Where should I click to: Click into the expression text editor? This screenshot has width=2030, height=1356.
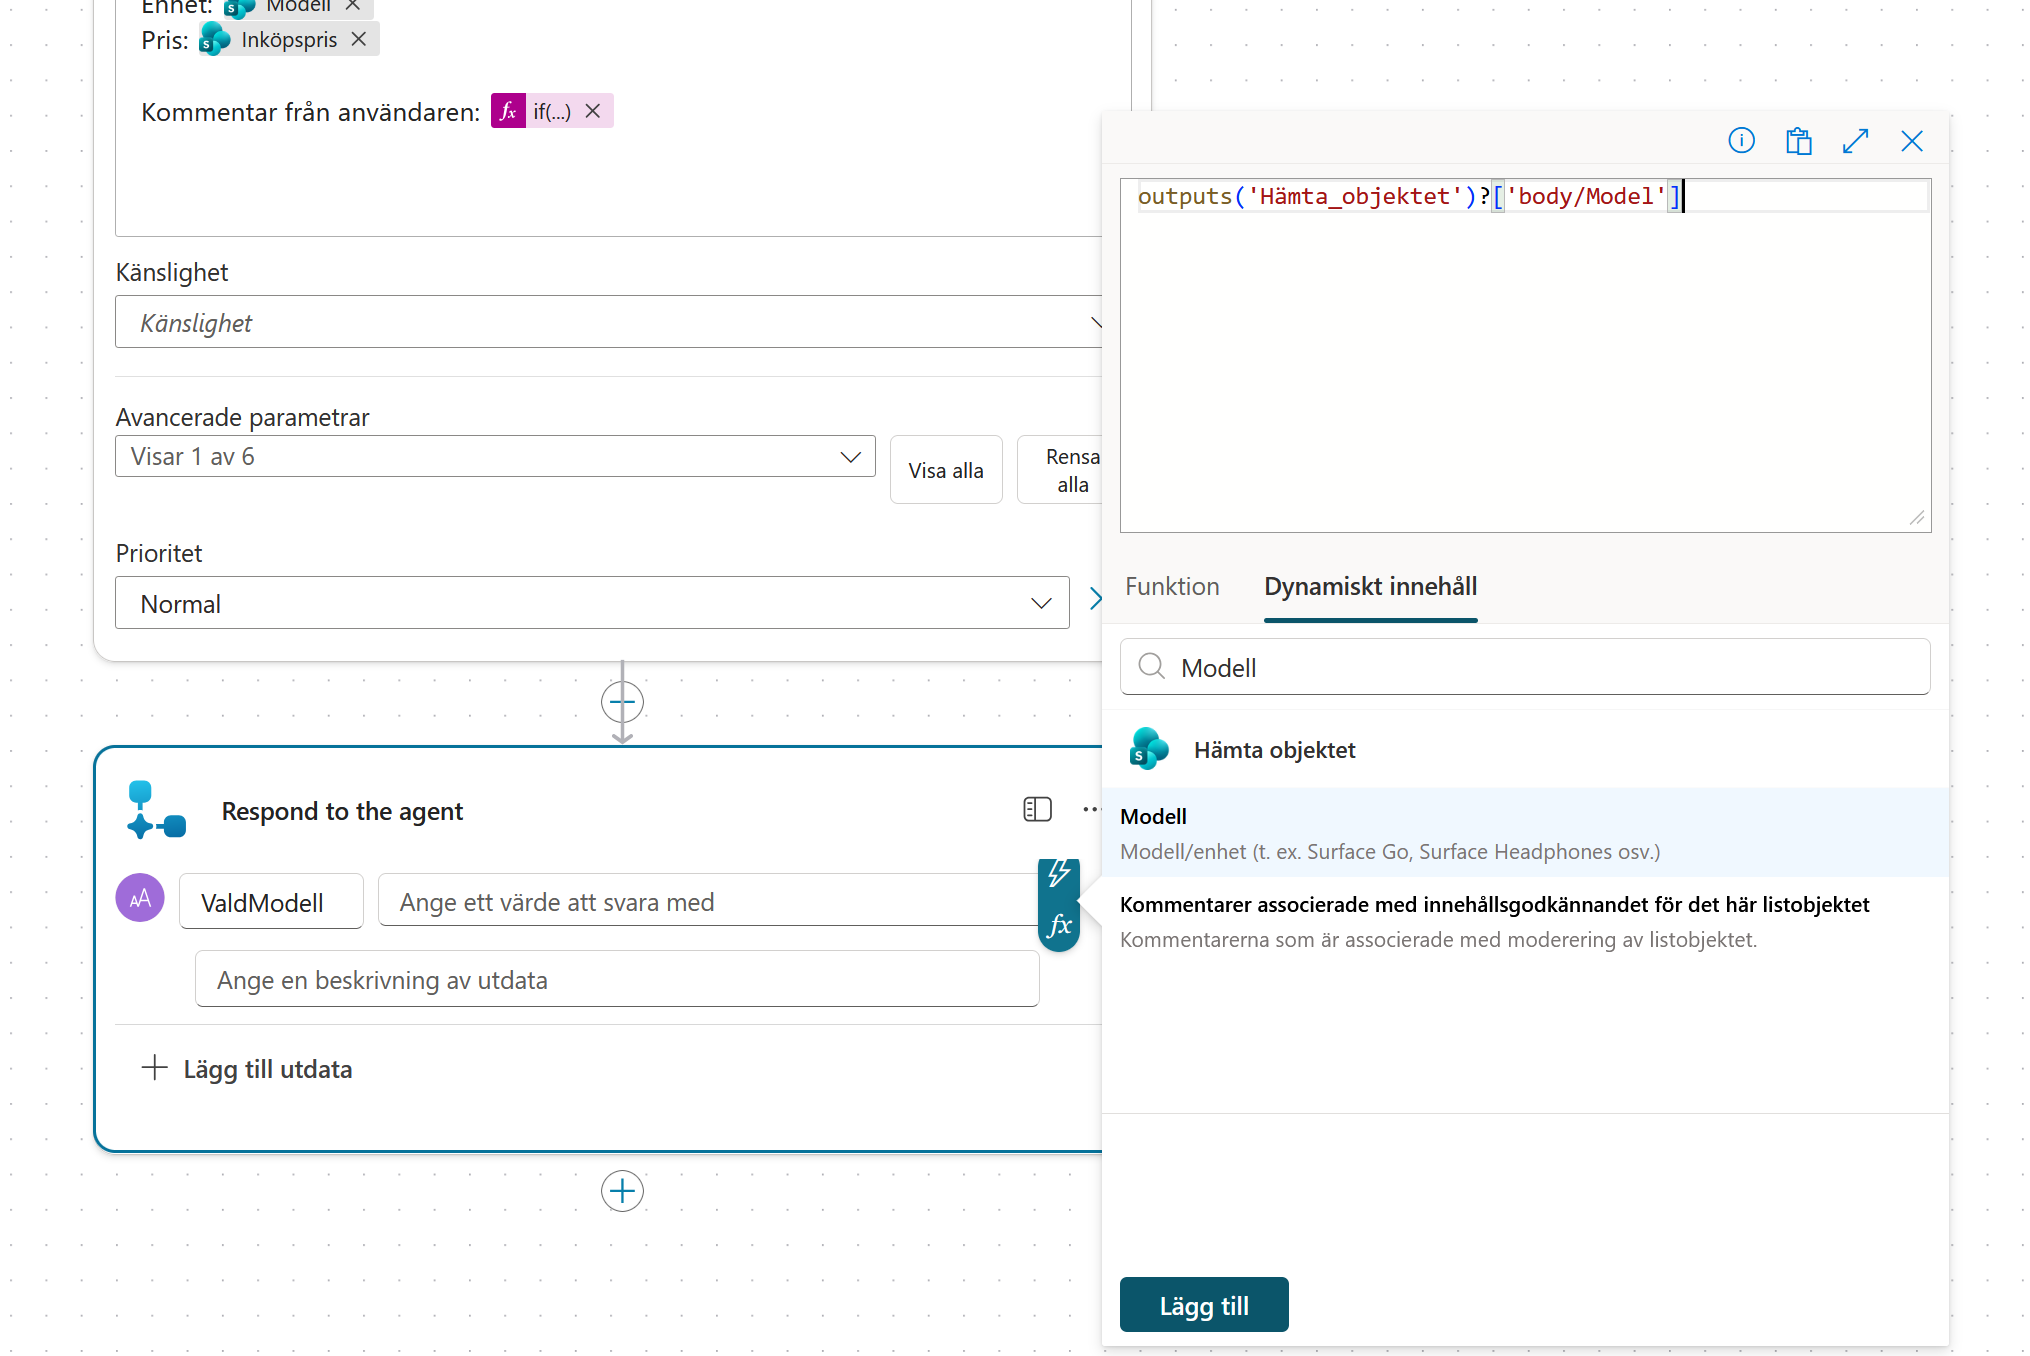1525,355
